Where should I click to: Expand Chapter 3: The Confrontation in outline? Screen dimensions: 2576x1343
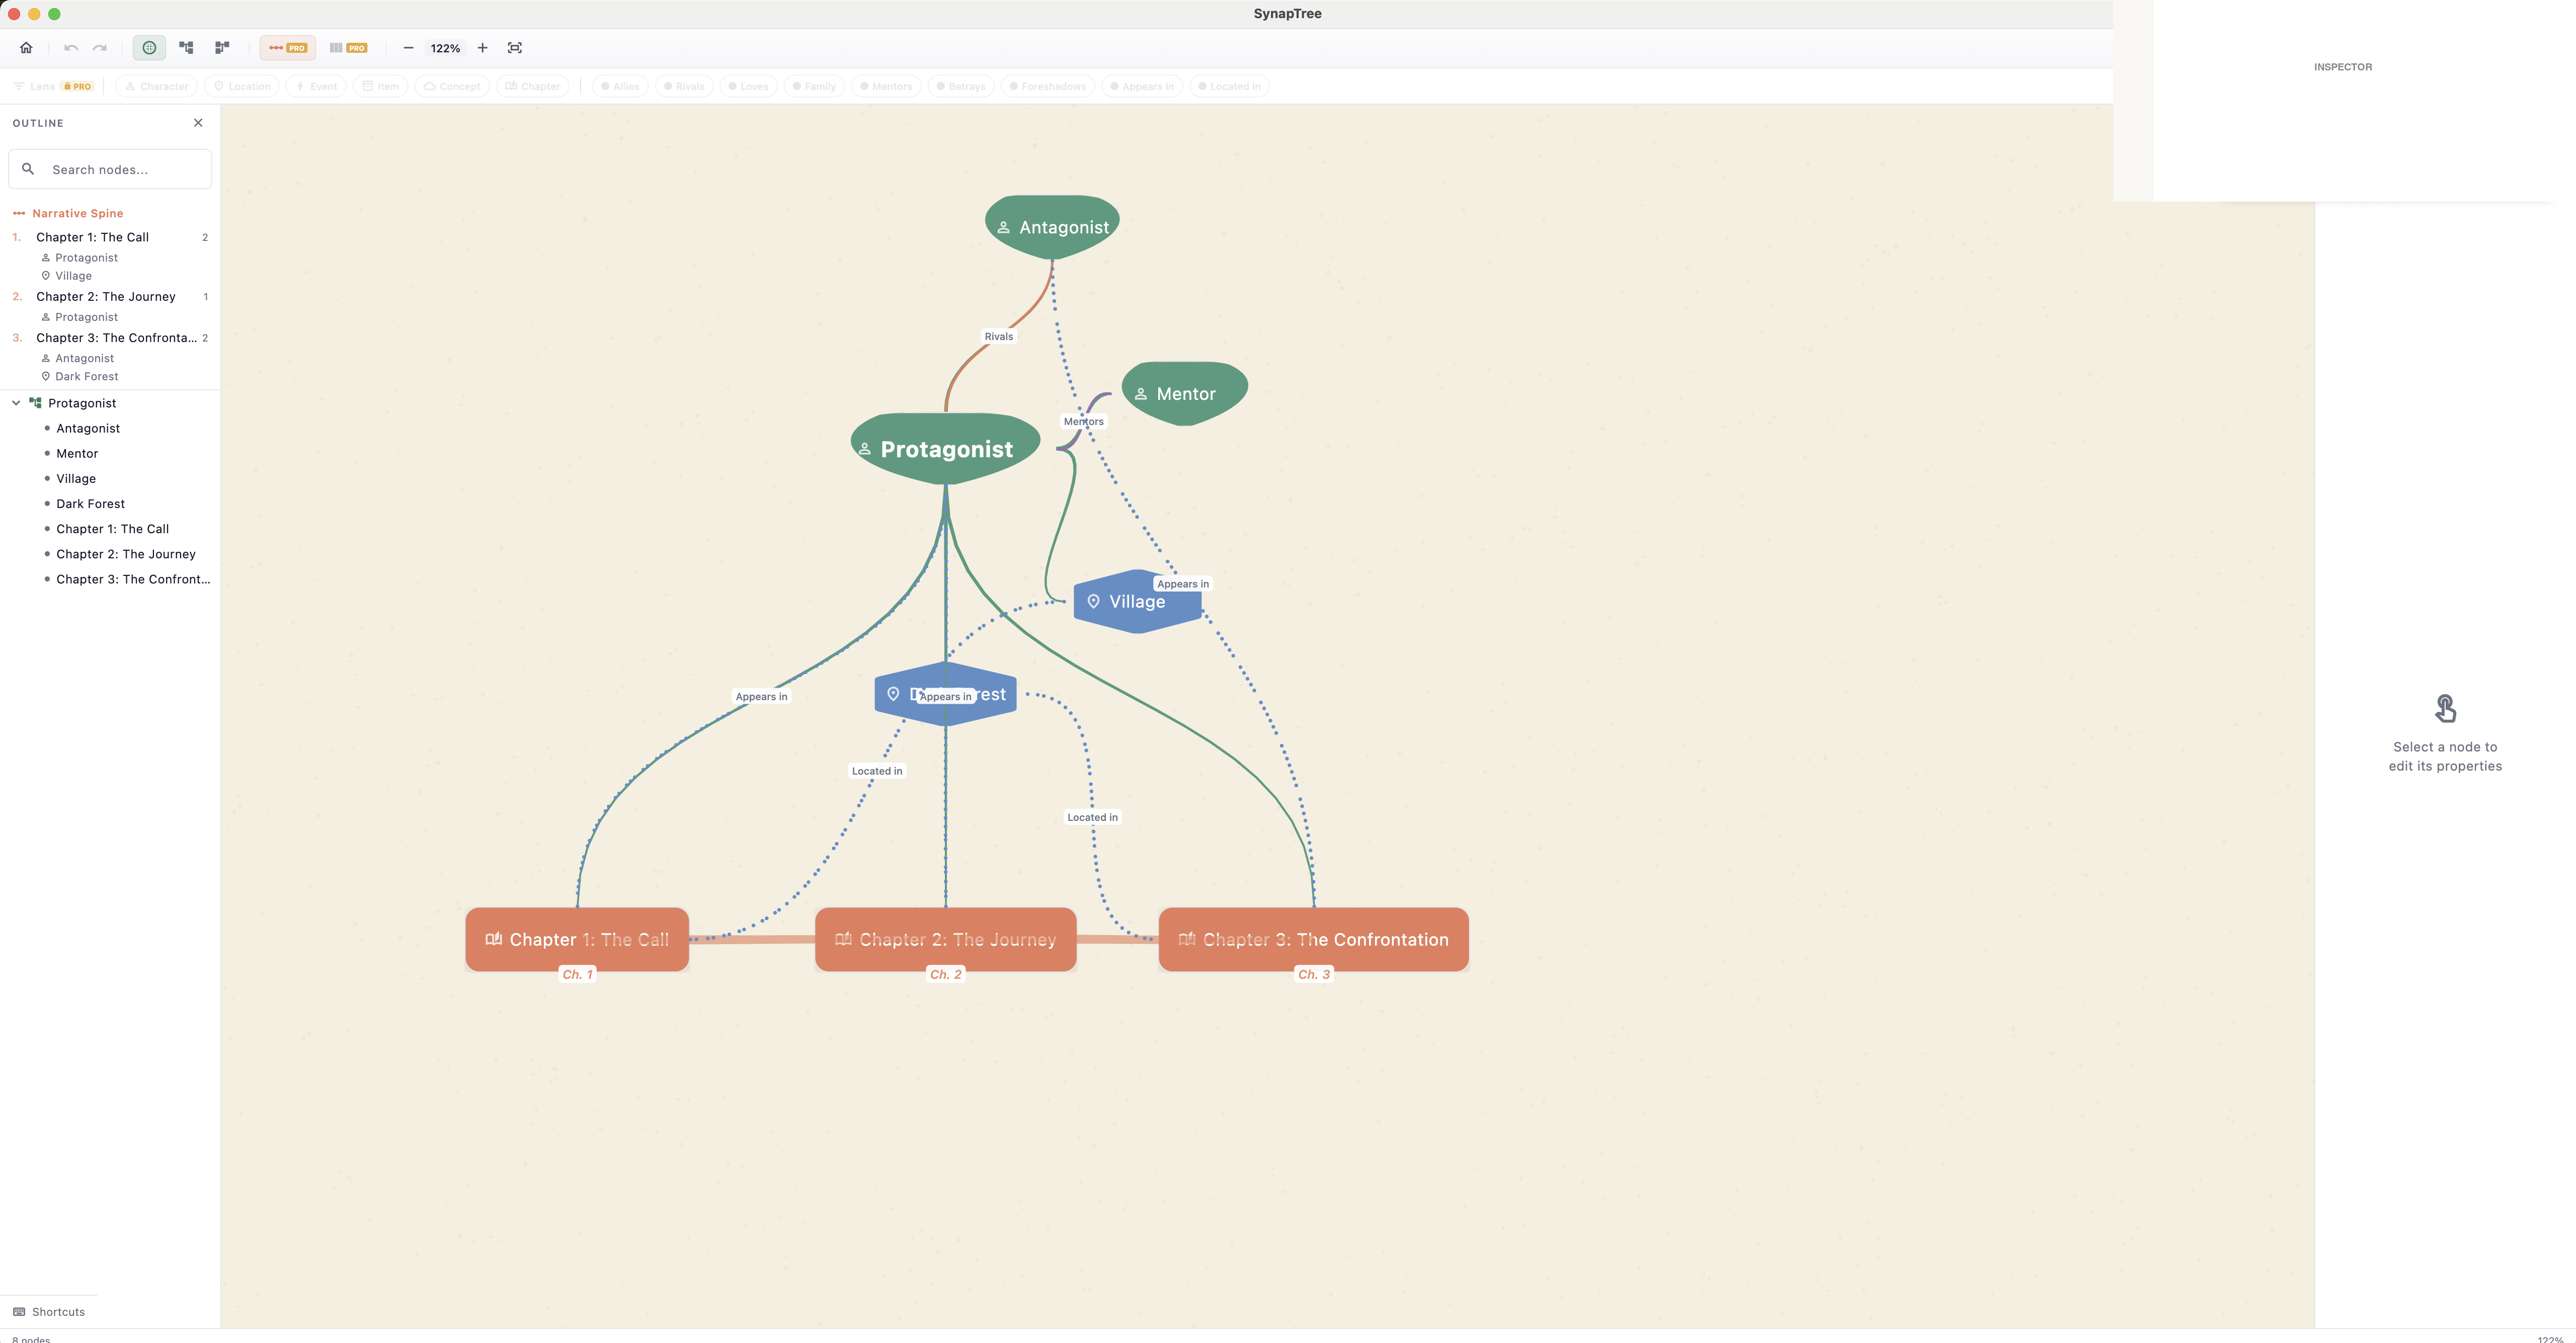[118, 338]
